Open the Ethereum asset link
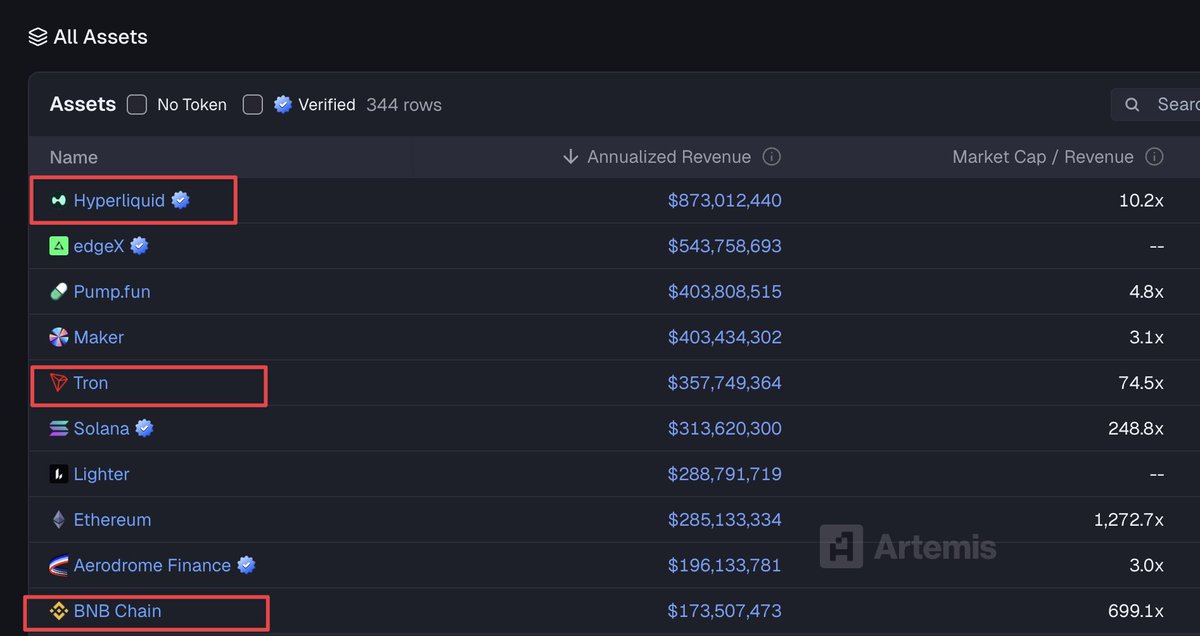The image size is (1200, 636). (x=112, y=520)
